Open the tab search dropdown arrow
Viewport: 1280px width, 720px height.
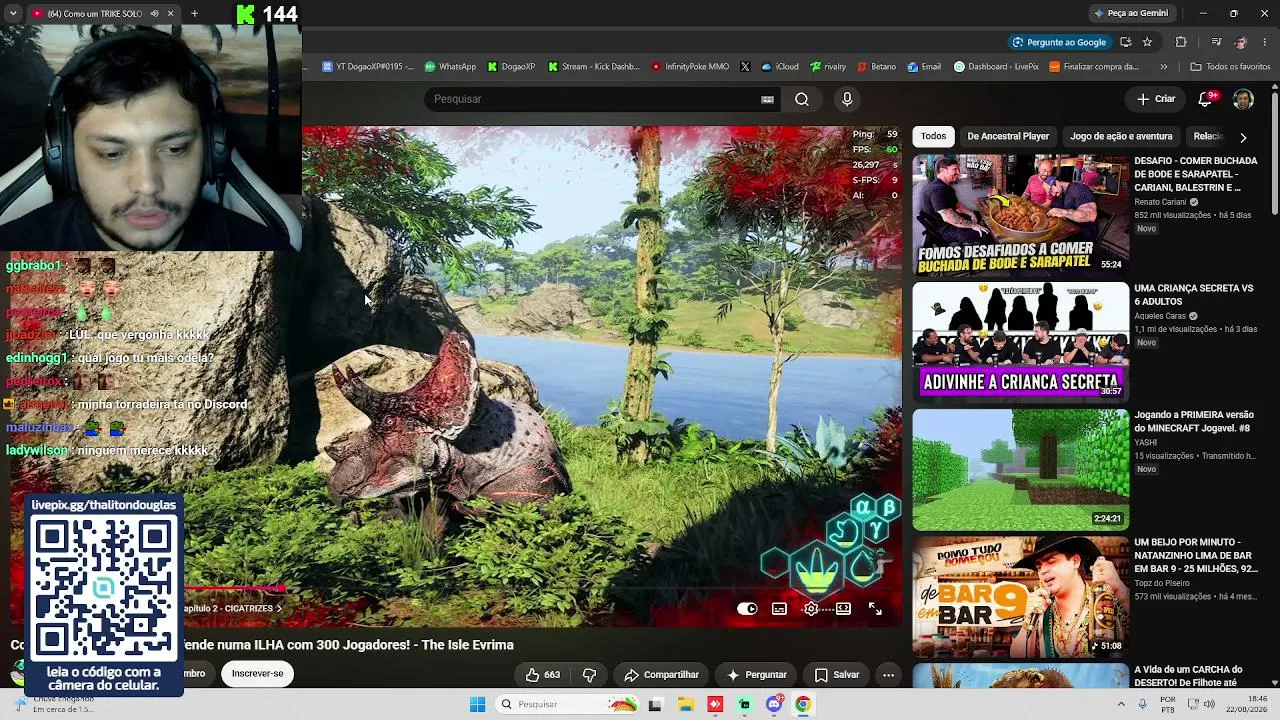coord(13,14)
